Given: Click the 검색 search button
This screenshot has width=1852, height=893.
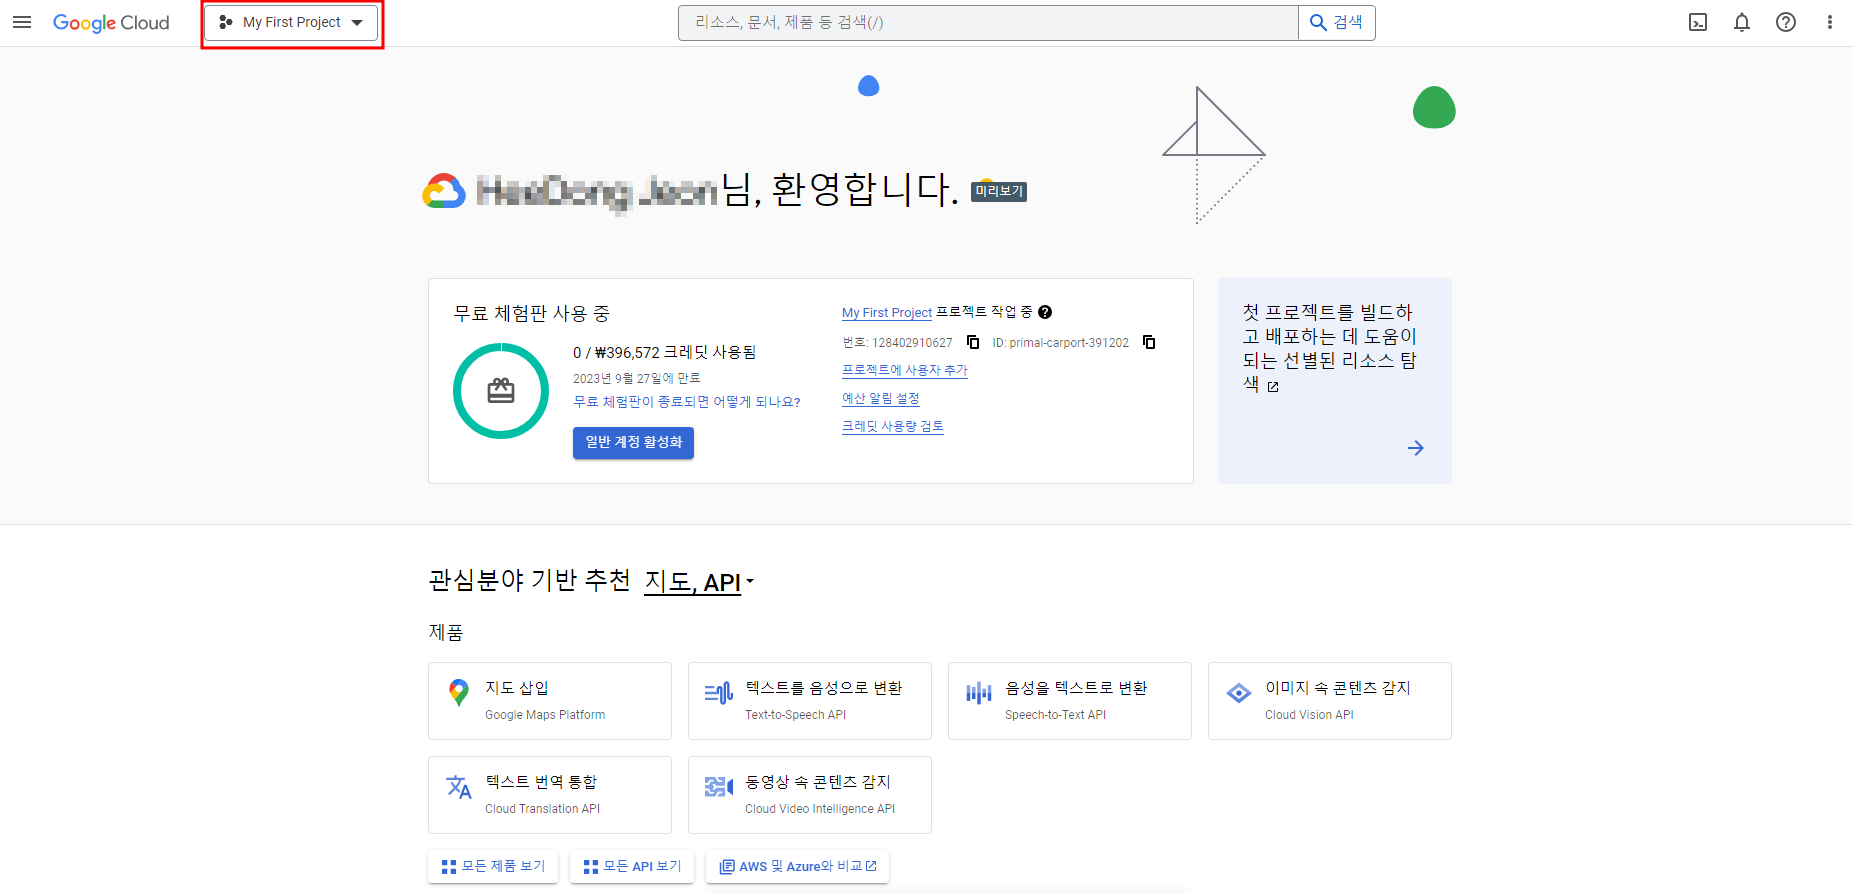Looking at the screenshot, I should [1337, 22].
